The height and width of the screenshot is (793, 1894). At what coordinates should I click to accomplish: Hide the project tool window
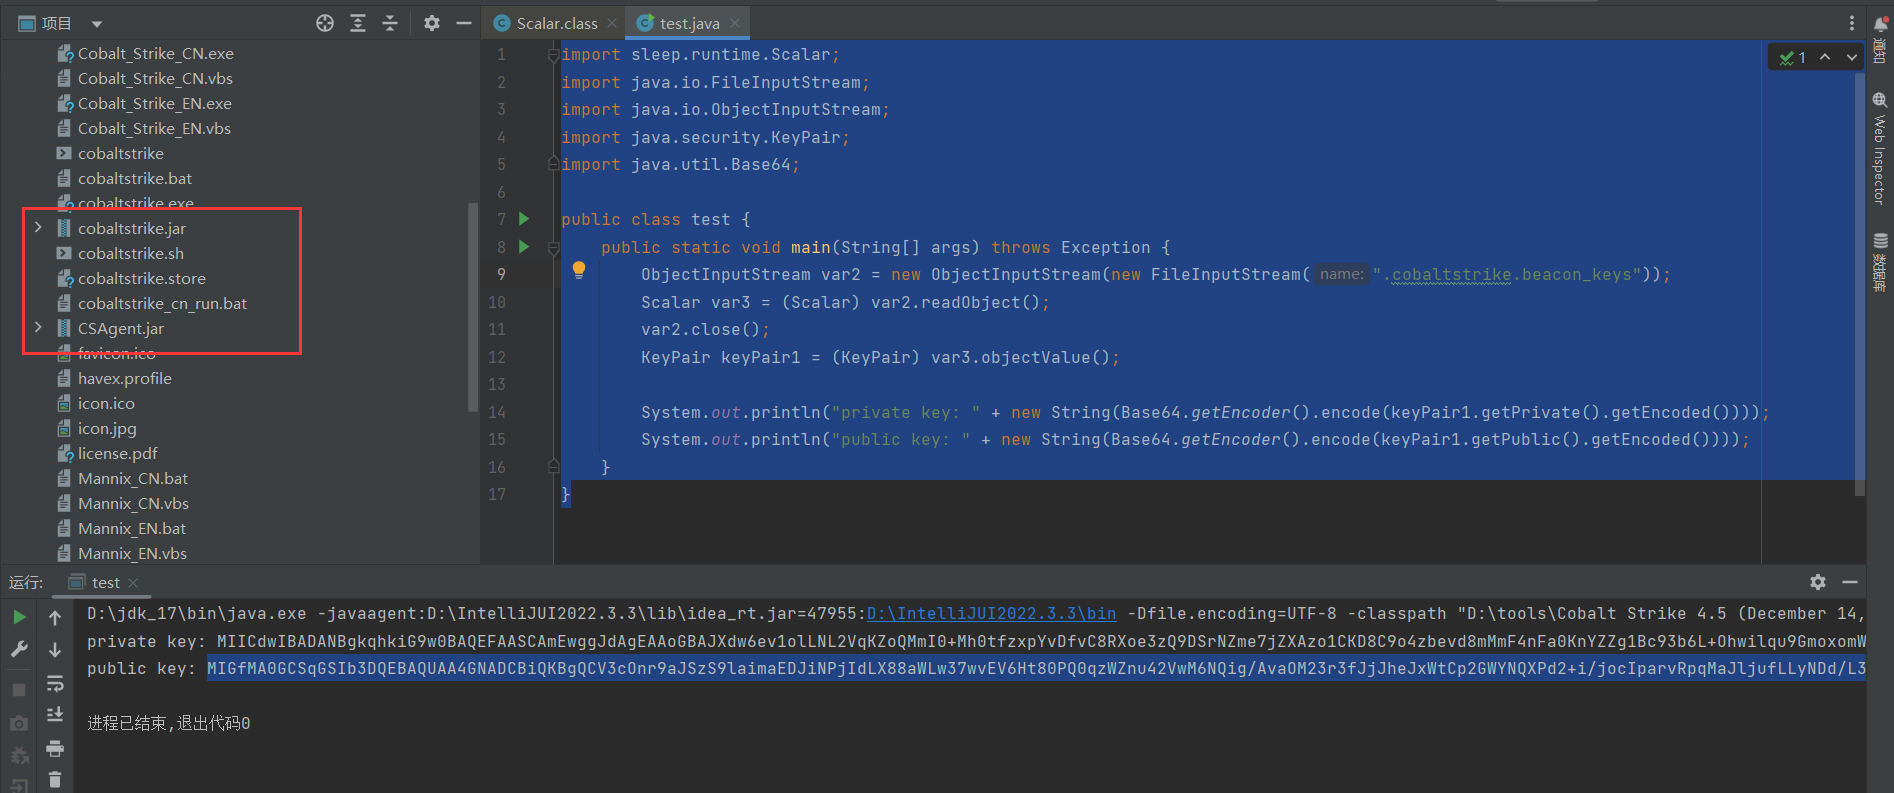tap(464, 23)
